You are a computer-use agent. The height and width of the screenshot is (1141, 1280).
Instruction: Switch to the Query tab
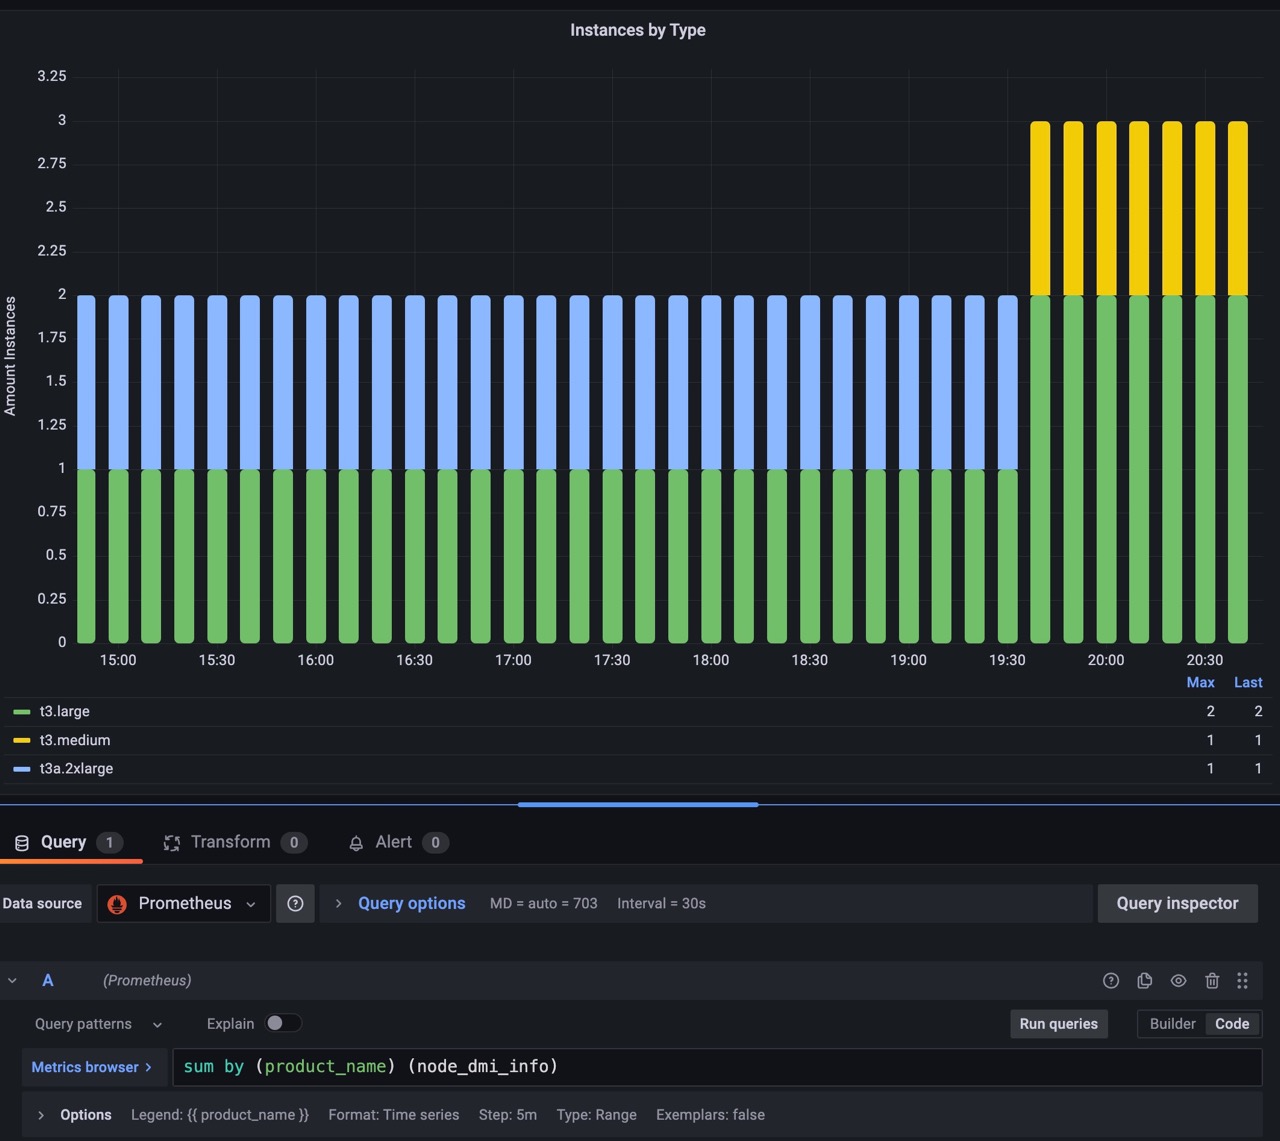(x=64, y=842)
